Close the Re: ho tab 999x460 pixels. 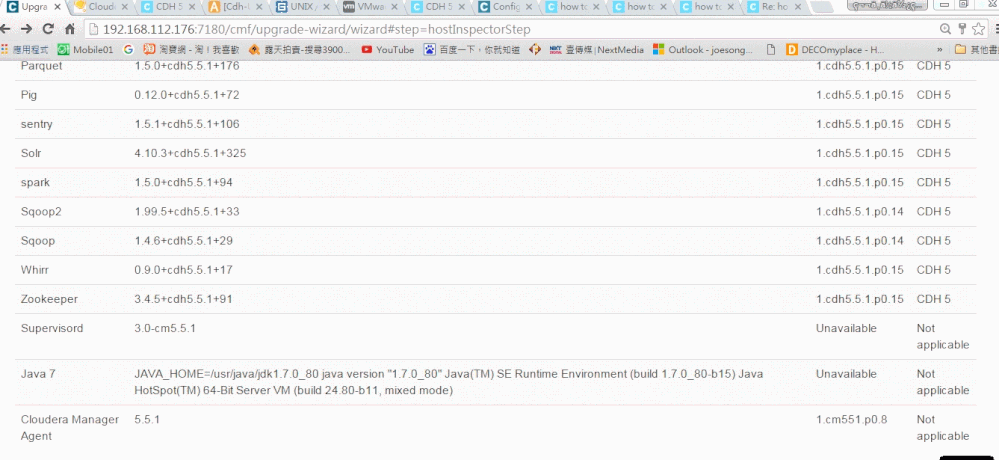[x=800, y=8]
